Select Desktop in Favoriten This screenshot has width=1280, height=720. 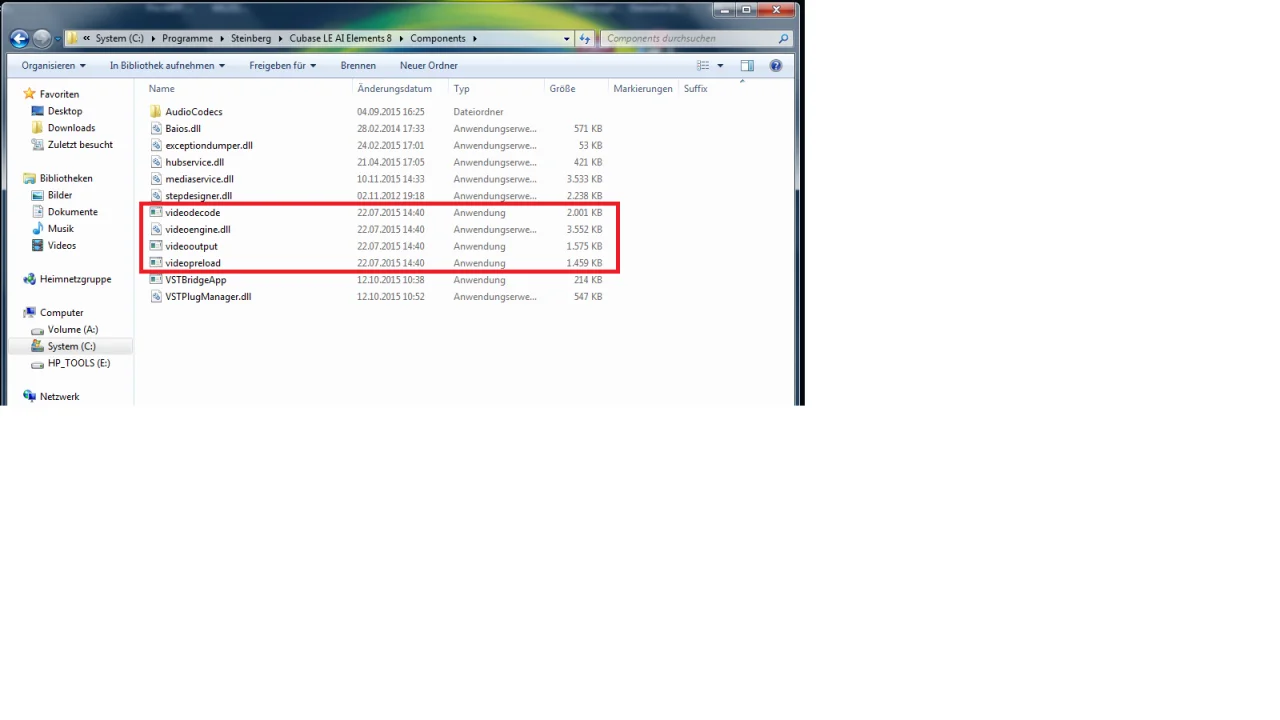65,111
